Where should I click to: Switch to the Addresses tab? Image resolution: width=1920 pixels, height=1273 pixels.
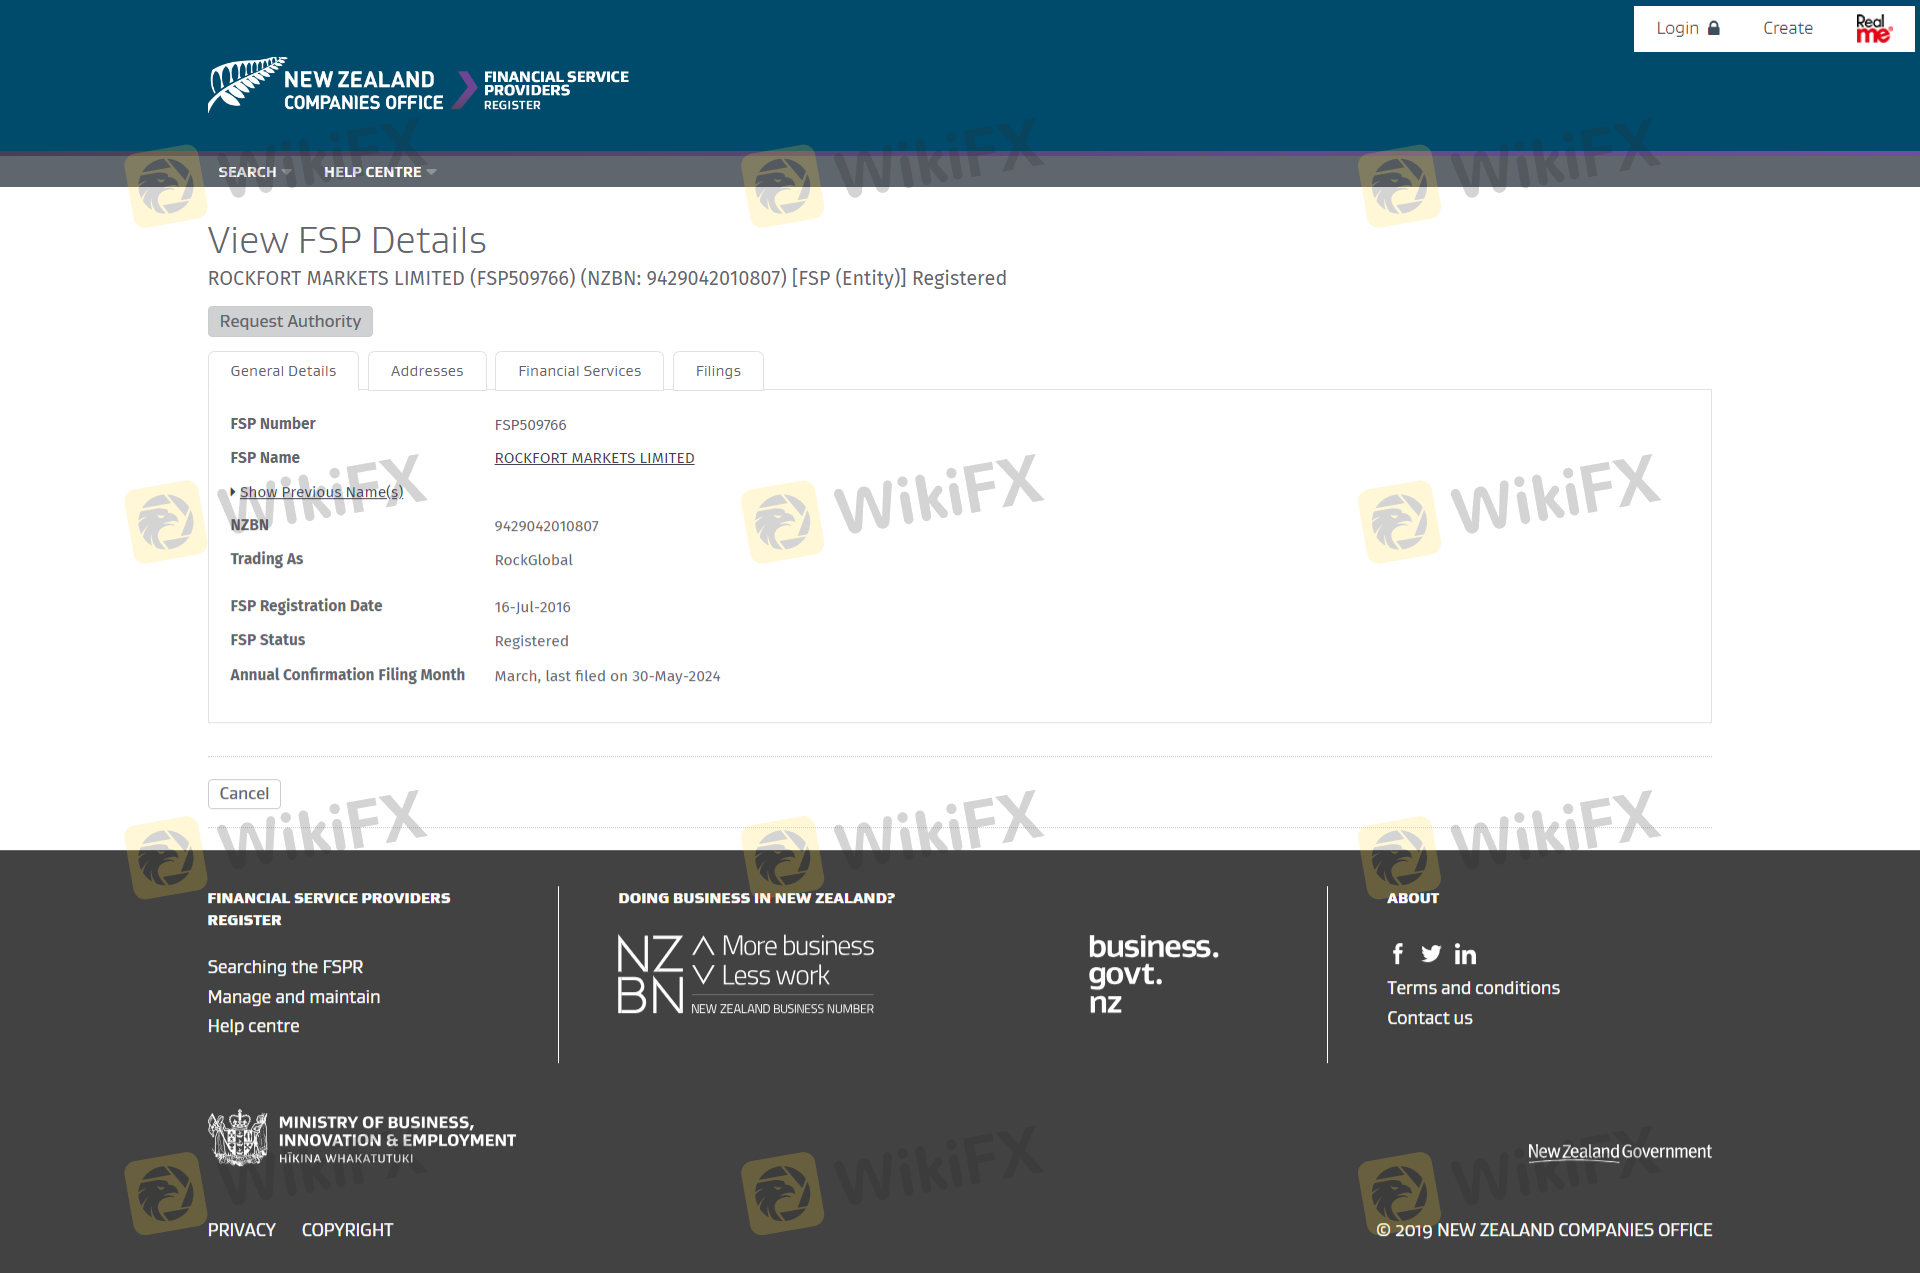coord(427,371)
